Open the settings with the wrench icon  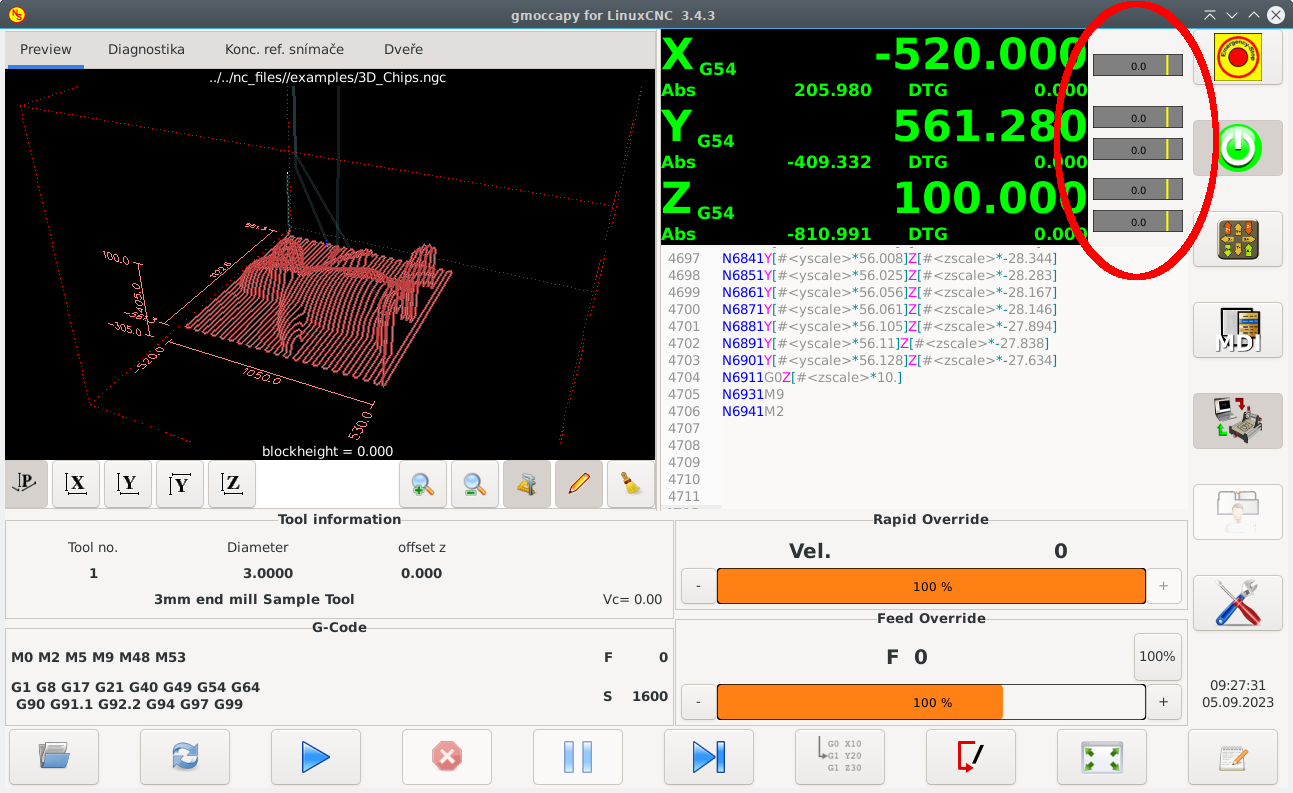click(x=1237, y=603)
